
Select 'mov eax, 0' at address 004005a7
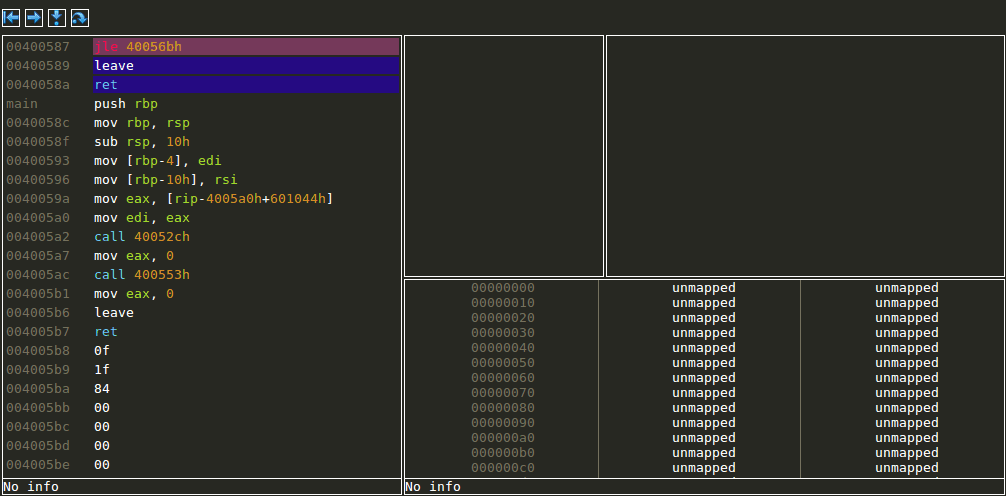coord(134,256)
